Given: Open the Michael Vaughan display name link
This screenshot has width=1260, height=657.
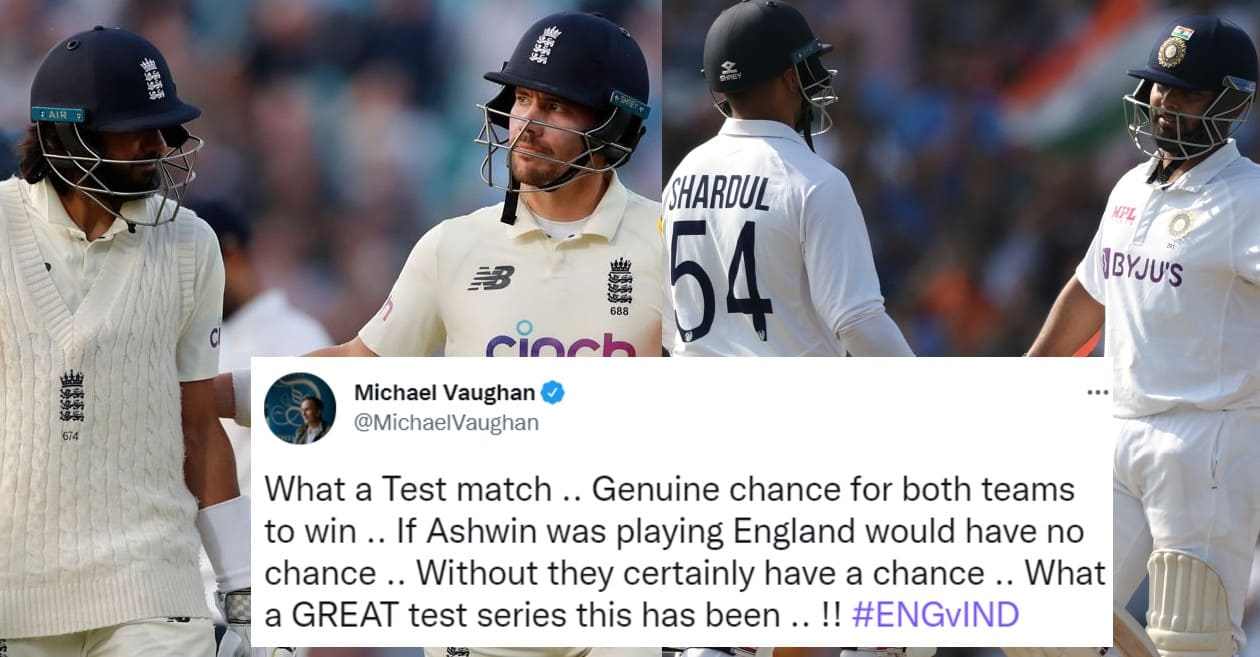Looking at the screenshot, I should (444, 392).
